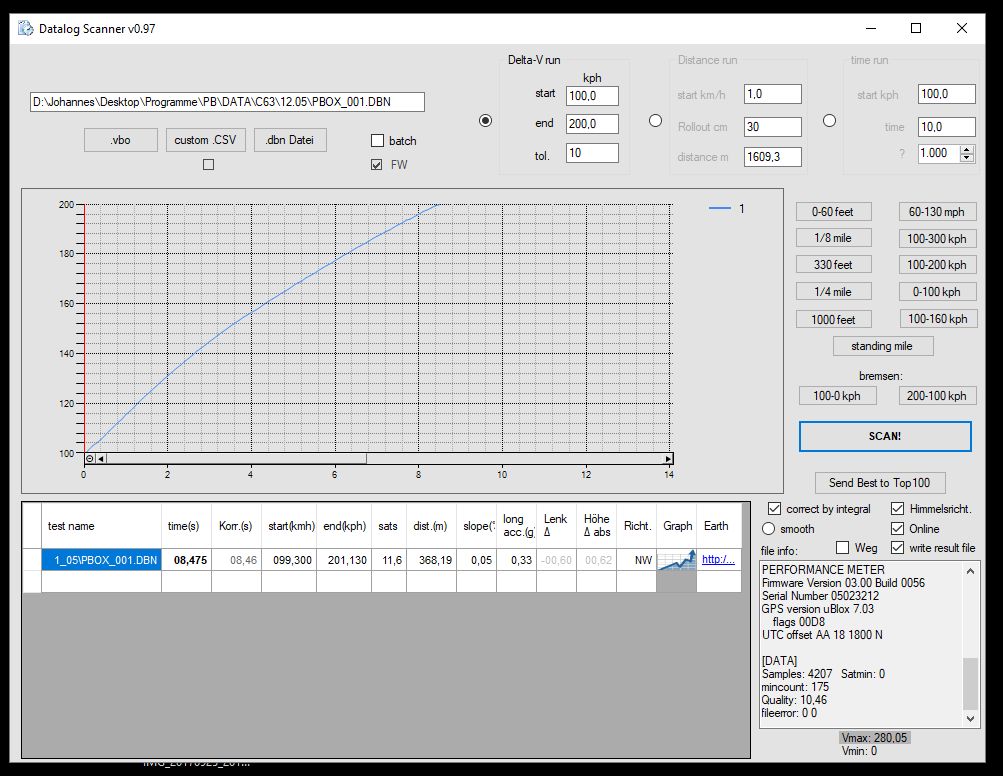The height and width of the screenshot is (776, 1003).
Task: Click the chart zoom reset icon
Action: (90, 459)
